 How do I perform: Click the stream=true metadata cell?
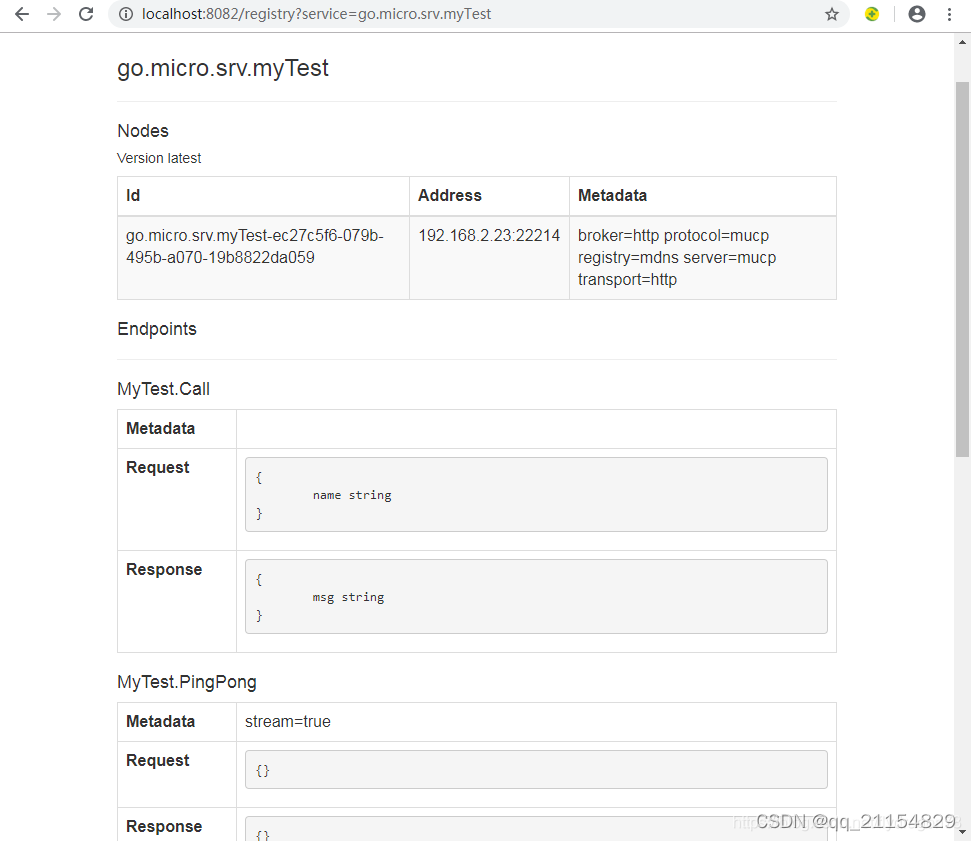coord(536,721)
